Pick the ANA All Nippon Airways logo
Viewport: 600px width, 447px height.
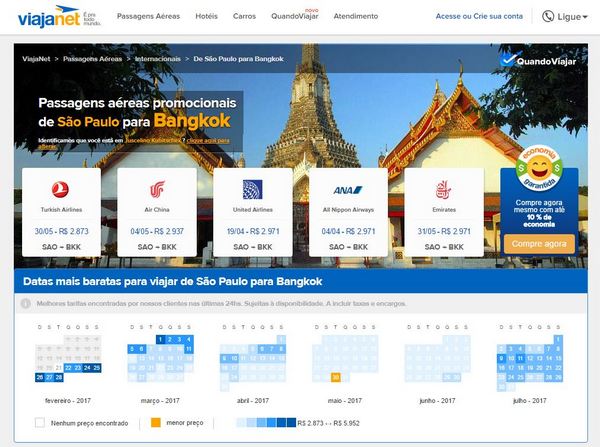coord(348,190)
